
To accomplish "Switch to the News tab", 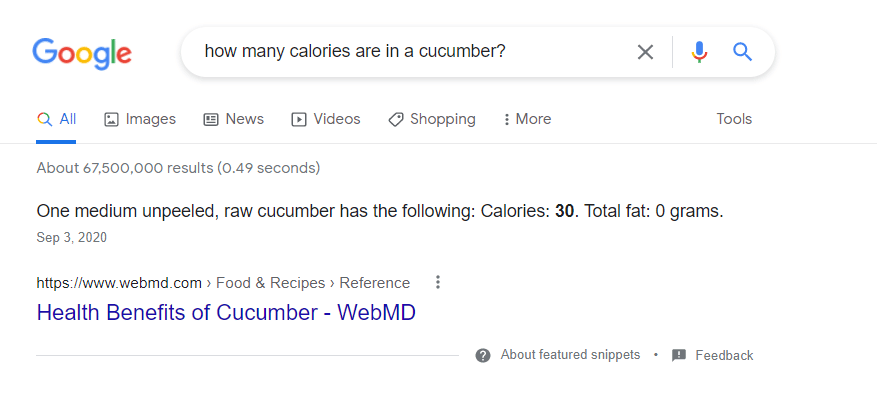I will (233, 119).
